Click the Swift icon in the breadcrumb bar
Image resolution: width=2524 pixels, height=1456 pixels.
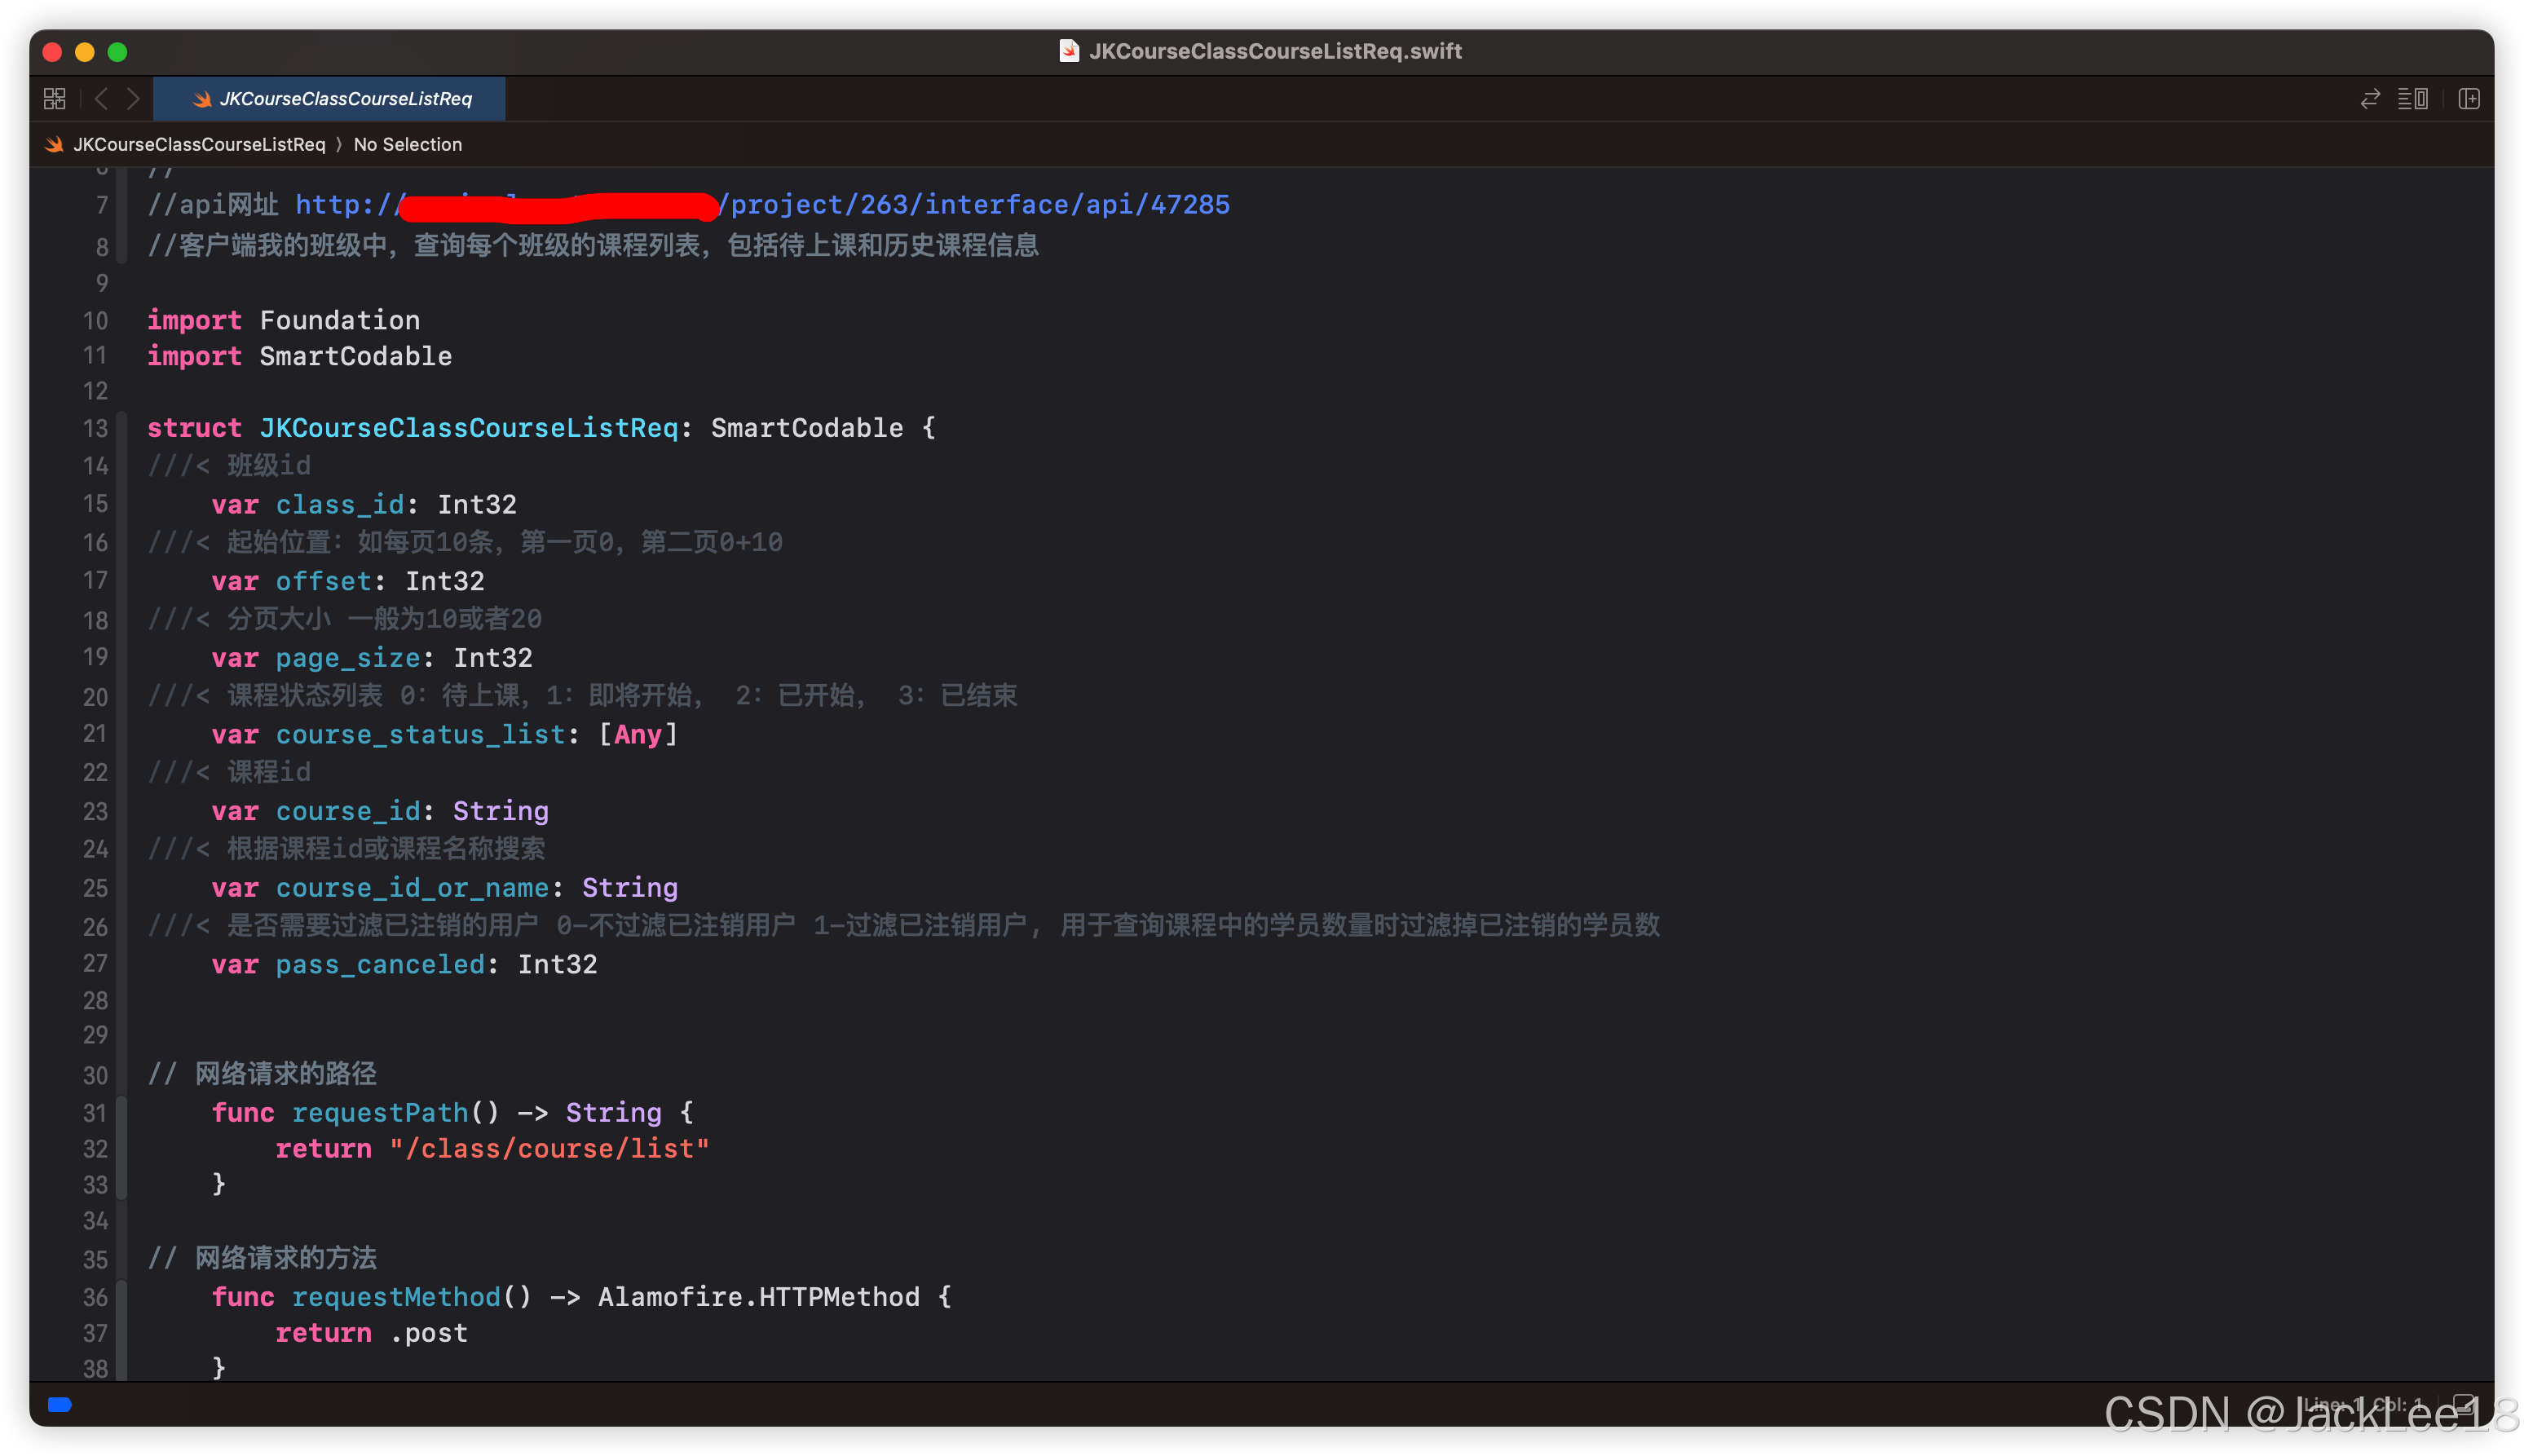(52, 144)
